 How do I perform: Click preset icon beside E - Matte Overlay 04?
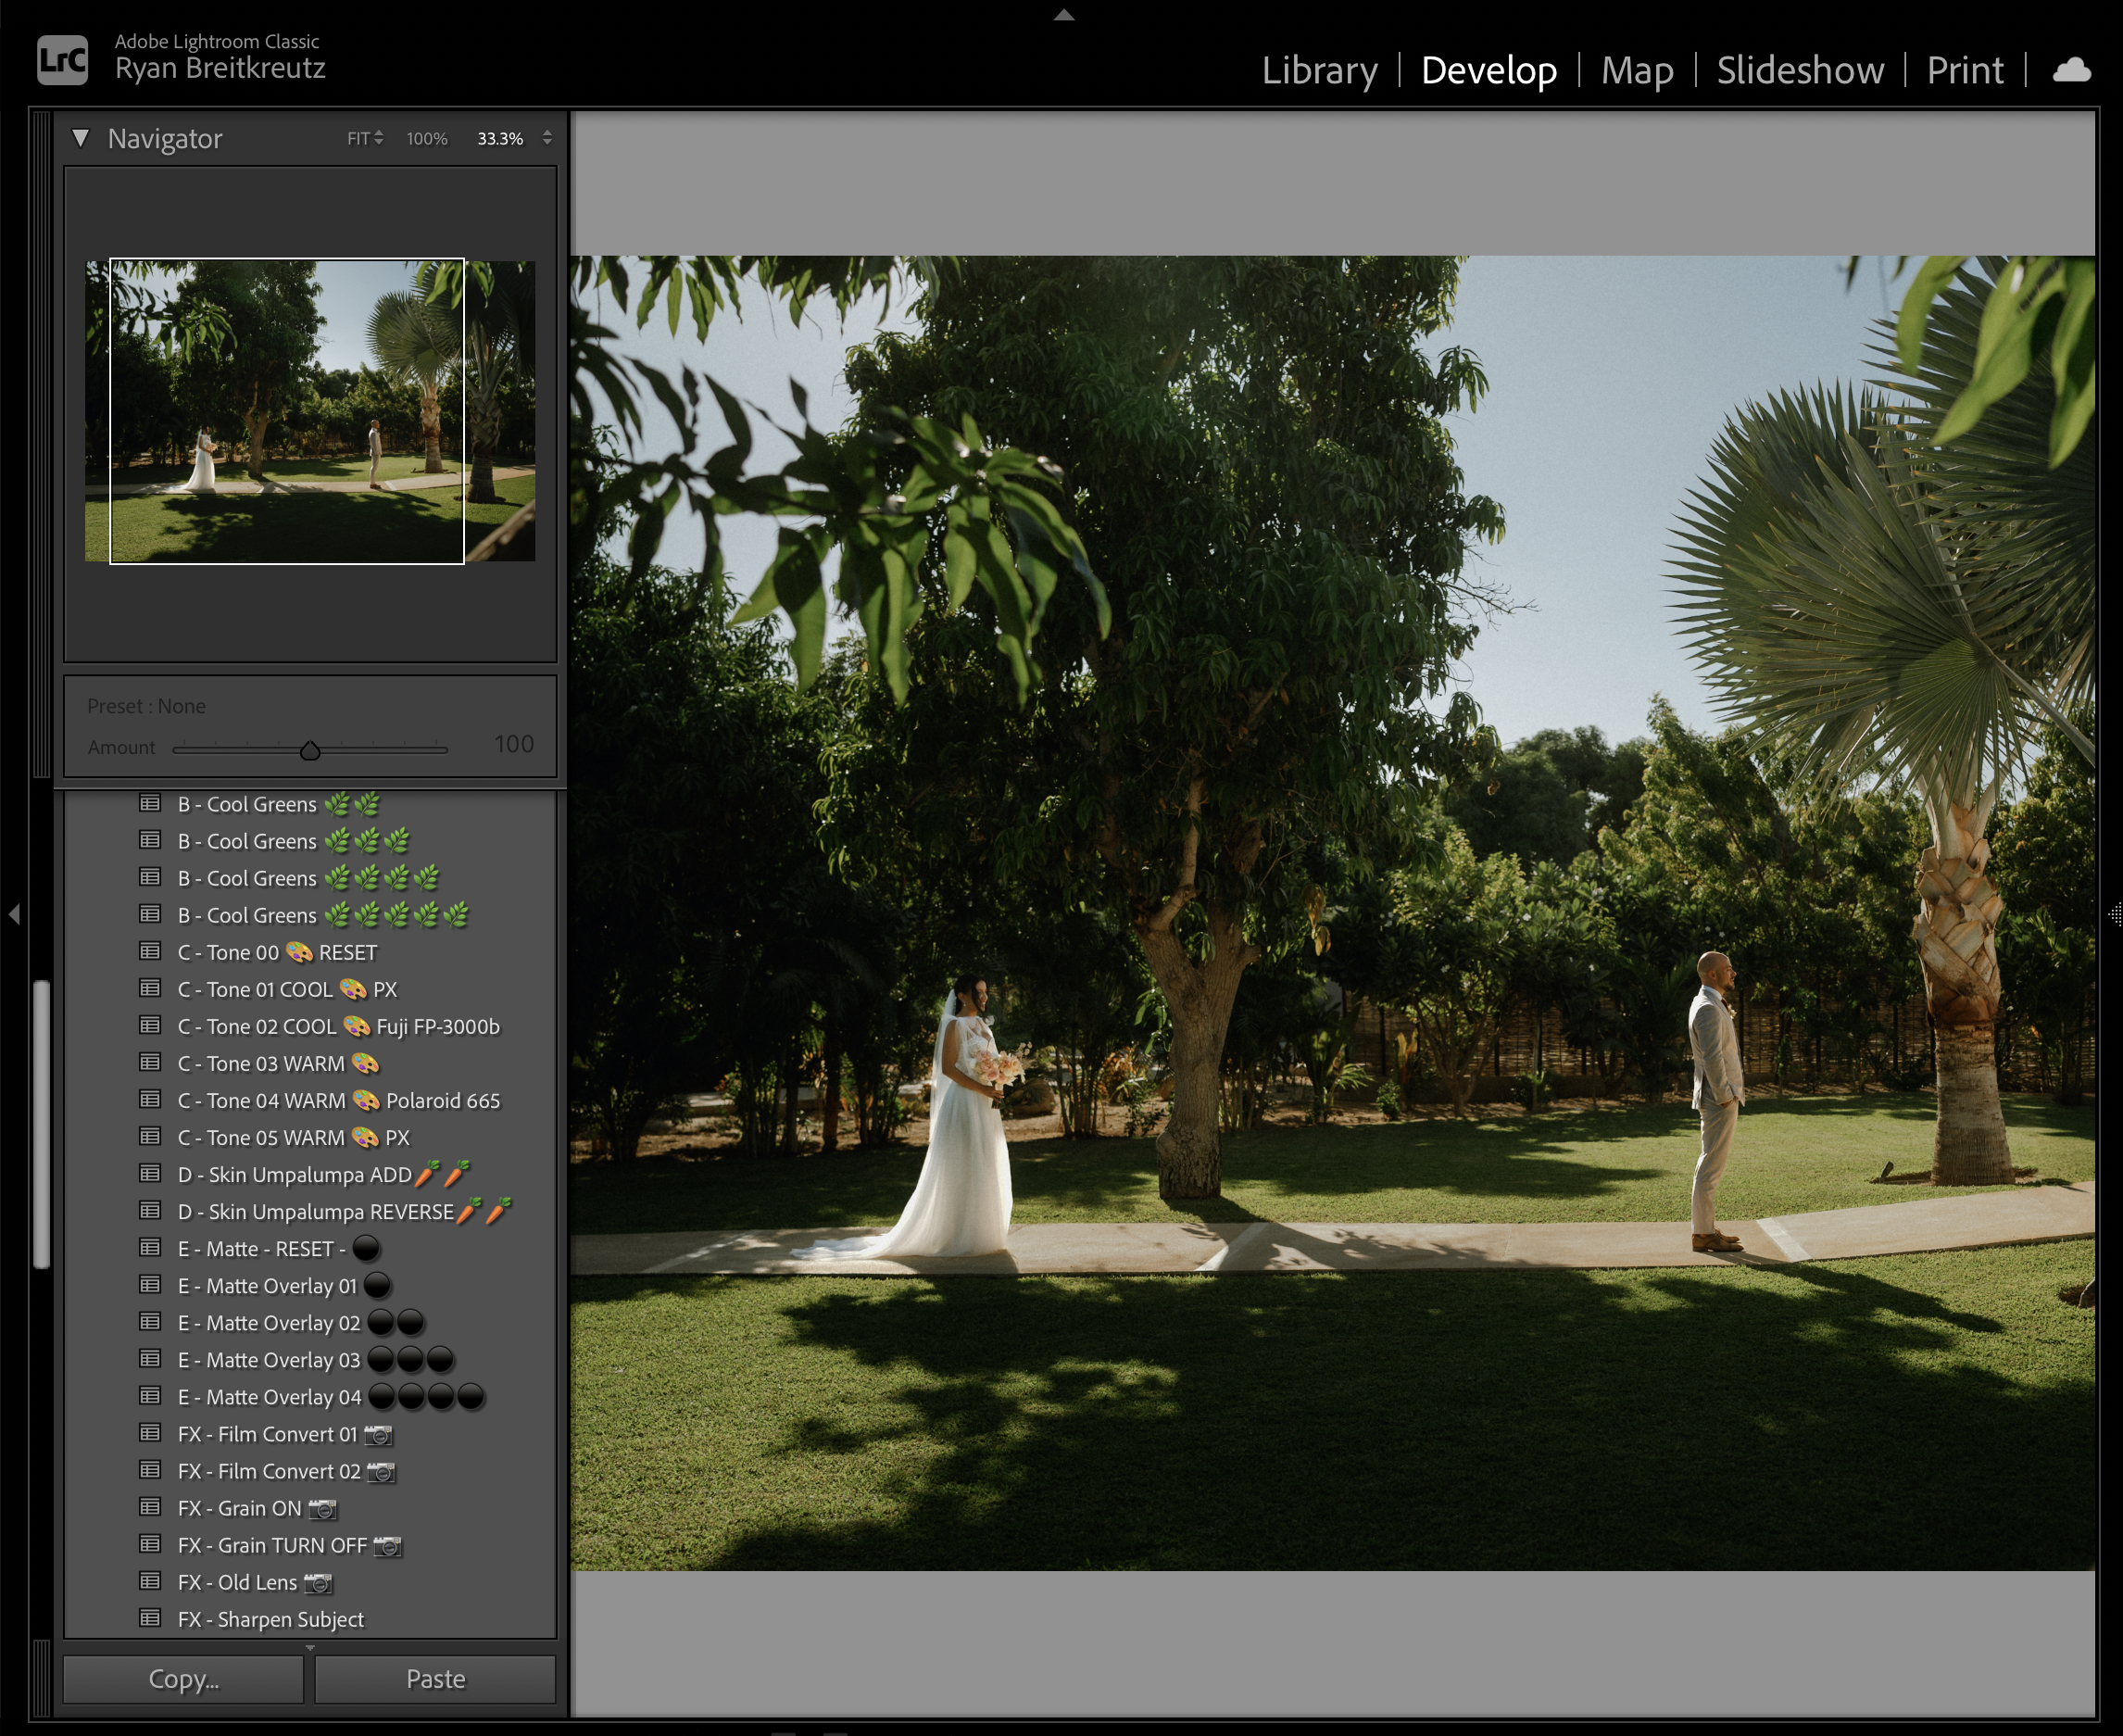tap(150, 1396)
